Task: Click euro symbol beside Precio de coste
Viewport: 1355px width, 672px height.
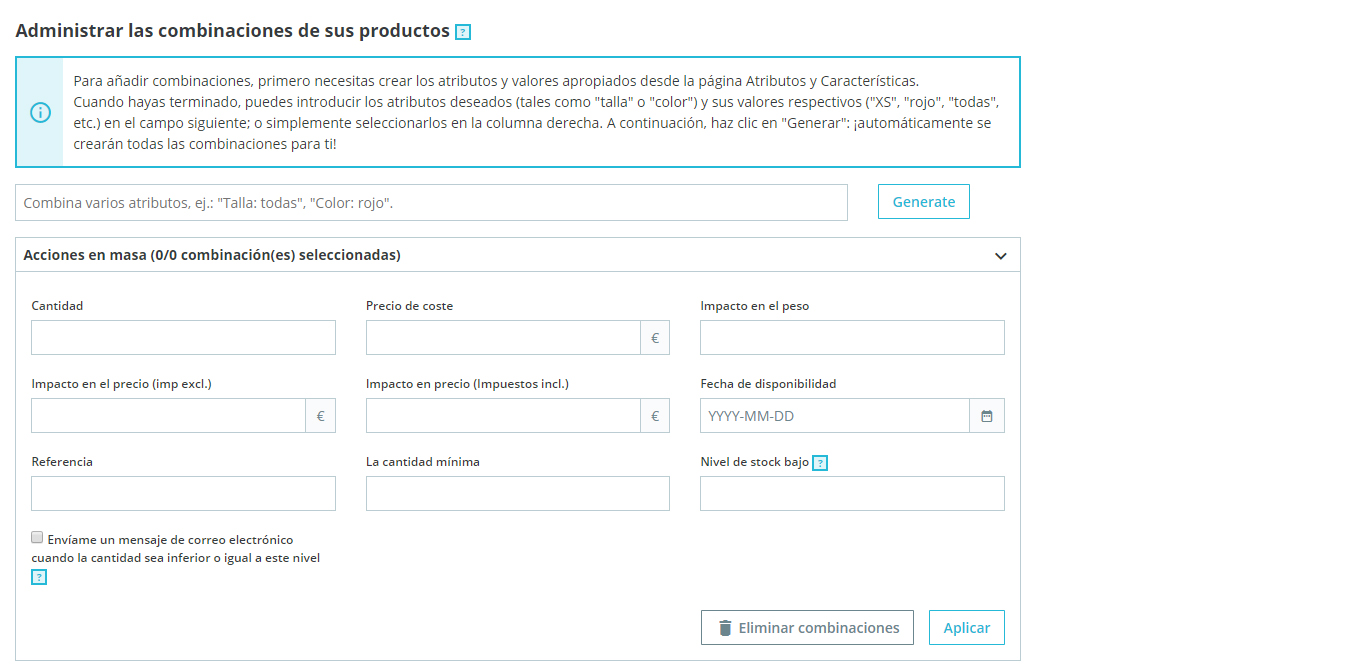Action: [655, 338]
